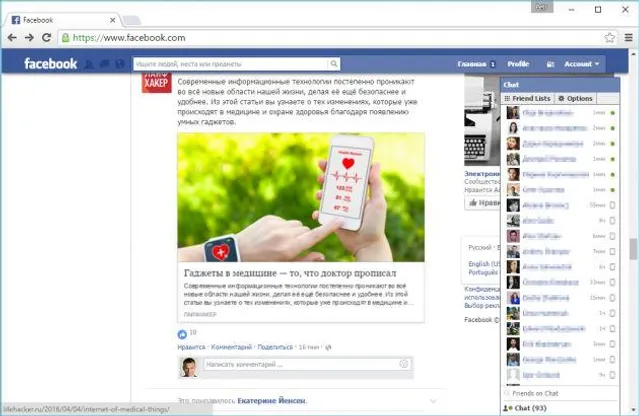The image size is (639, 416).
Task: Open the article titled Гаджеты в медицине
Action: [x=290, y=272]
